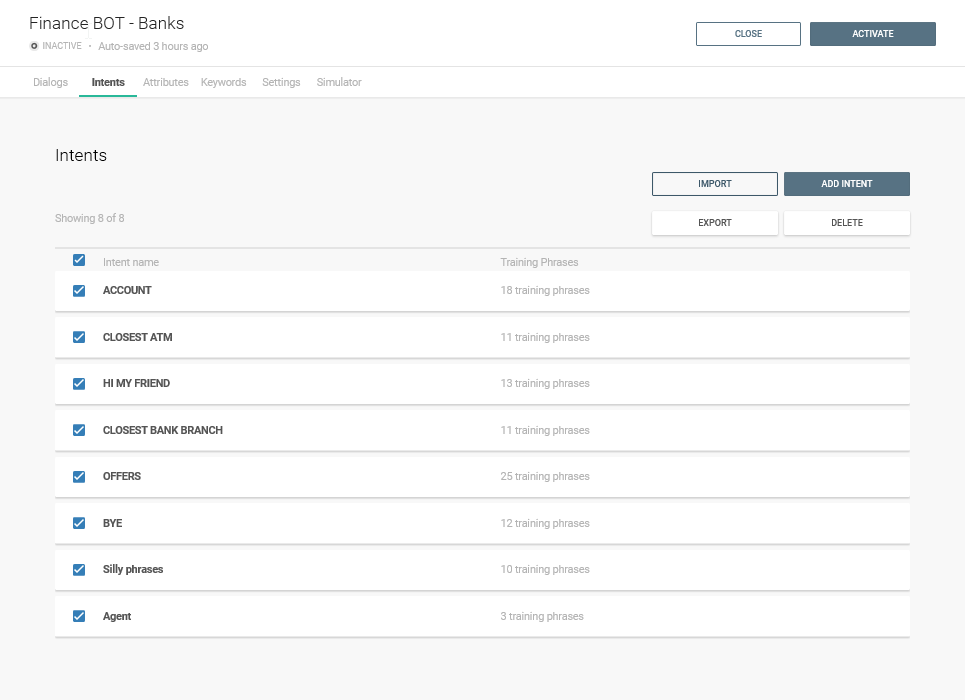
Task: Open the Attributes tab
Action: coord(165,82)
